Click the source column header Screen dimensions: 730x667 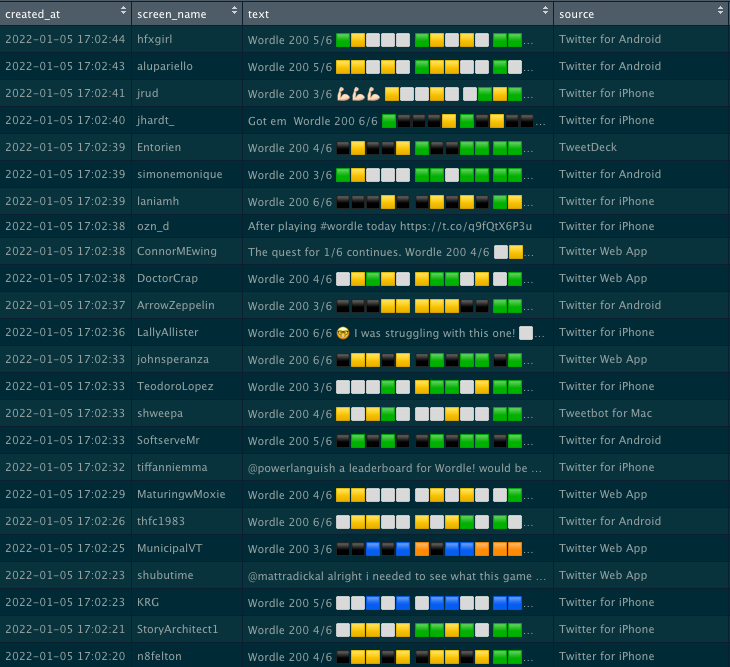click(x=642, y=14)
